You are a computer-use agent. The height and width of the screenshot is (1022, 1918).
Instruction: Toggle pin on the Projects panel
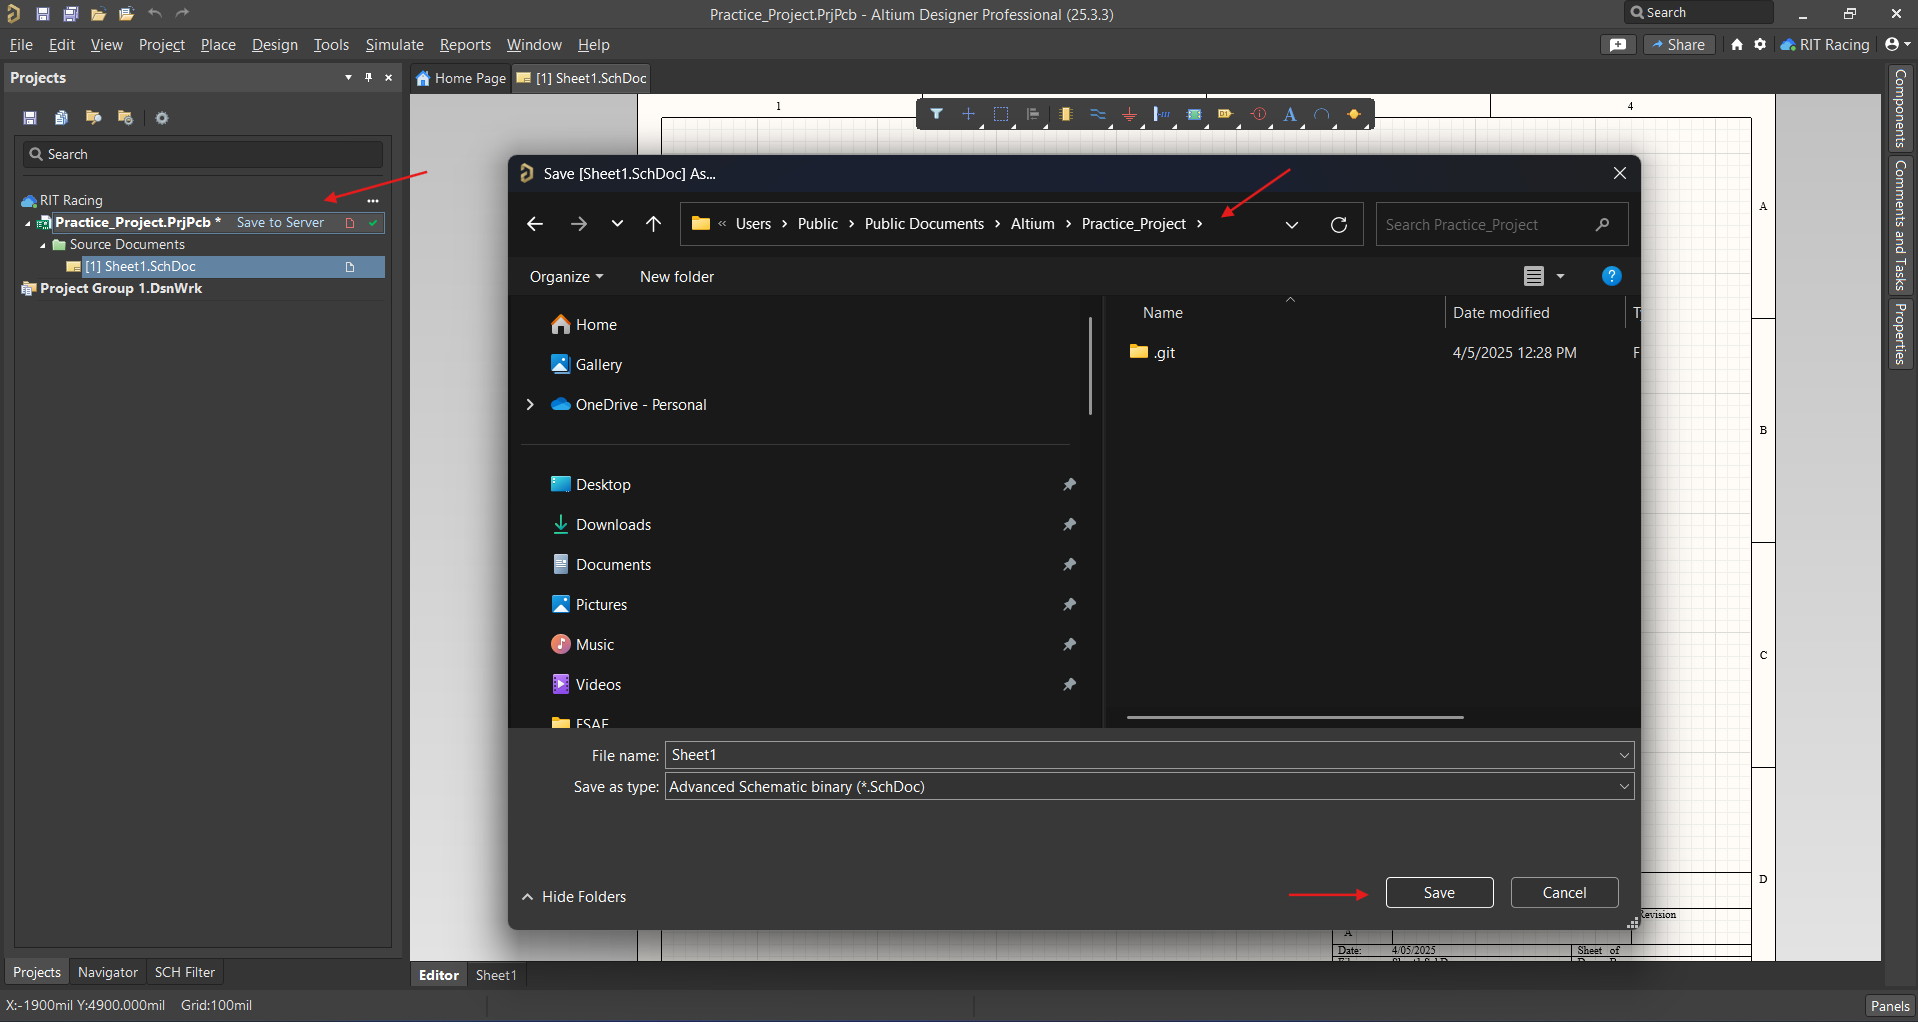[x=368, y=77]
